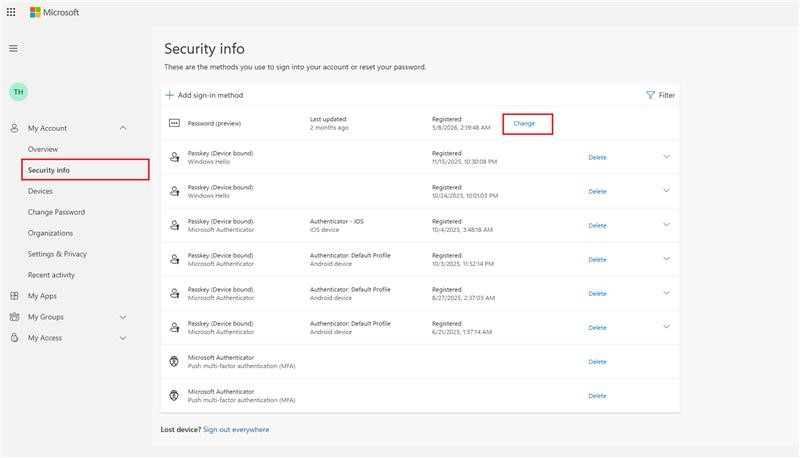This screenshot has width=800, height=458.
Task: Click the Add sign-in method label
Action: click(x=210, y=95)
